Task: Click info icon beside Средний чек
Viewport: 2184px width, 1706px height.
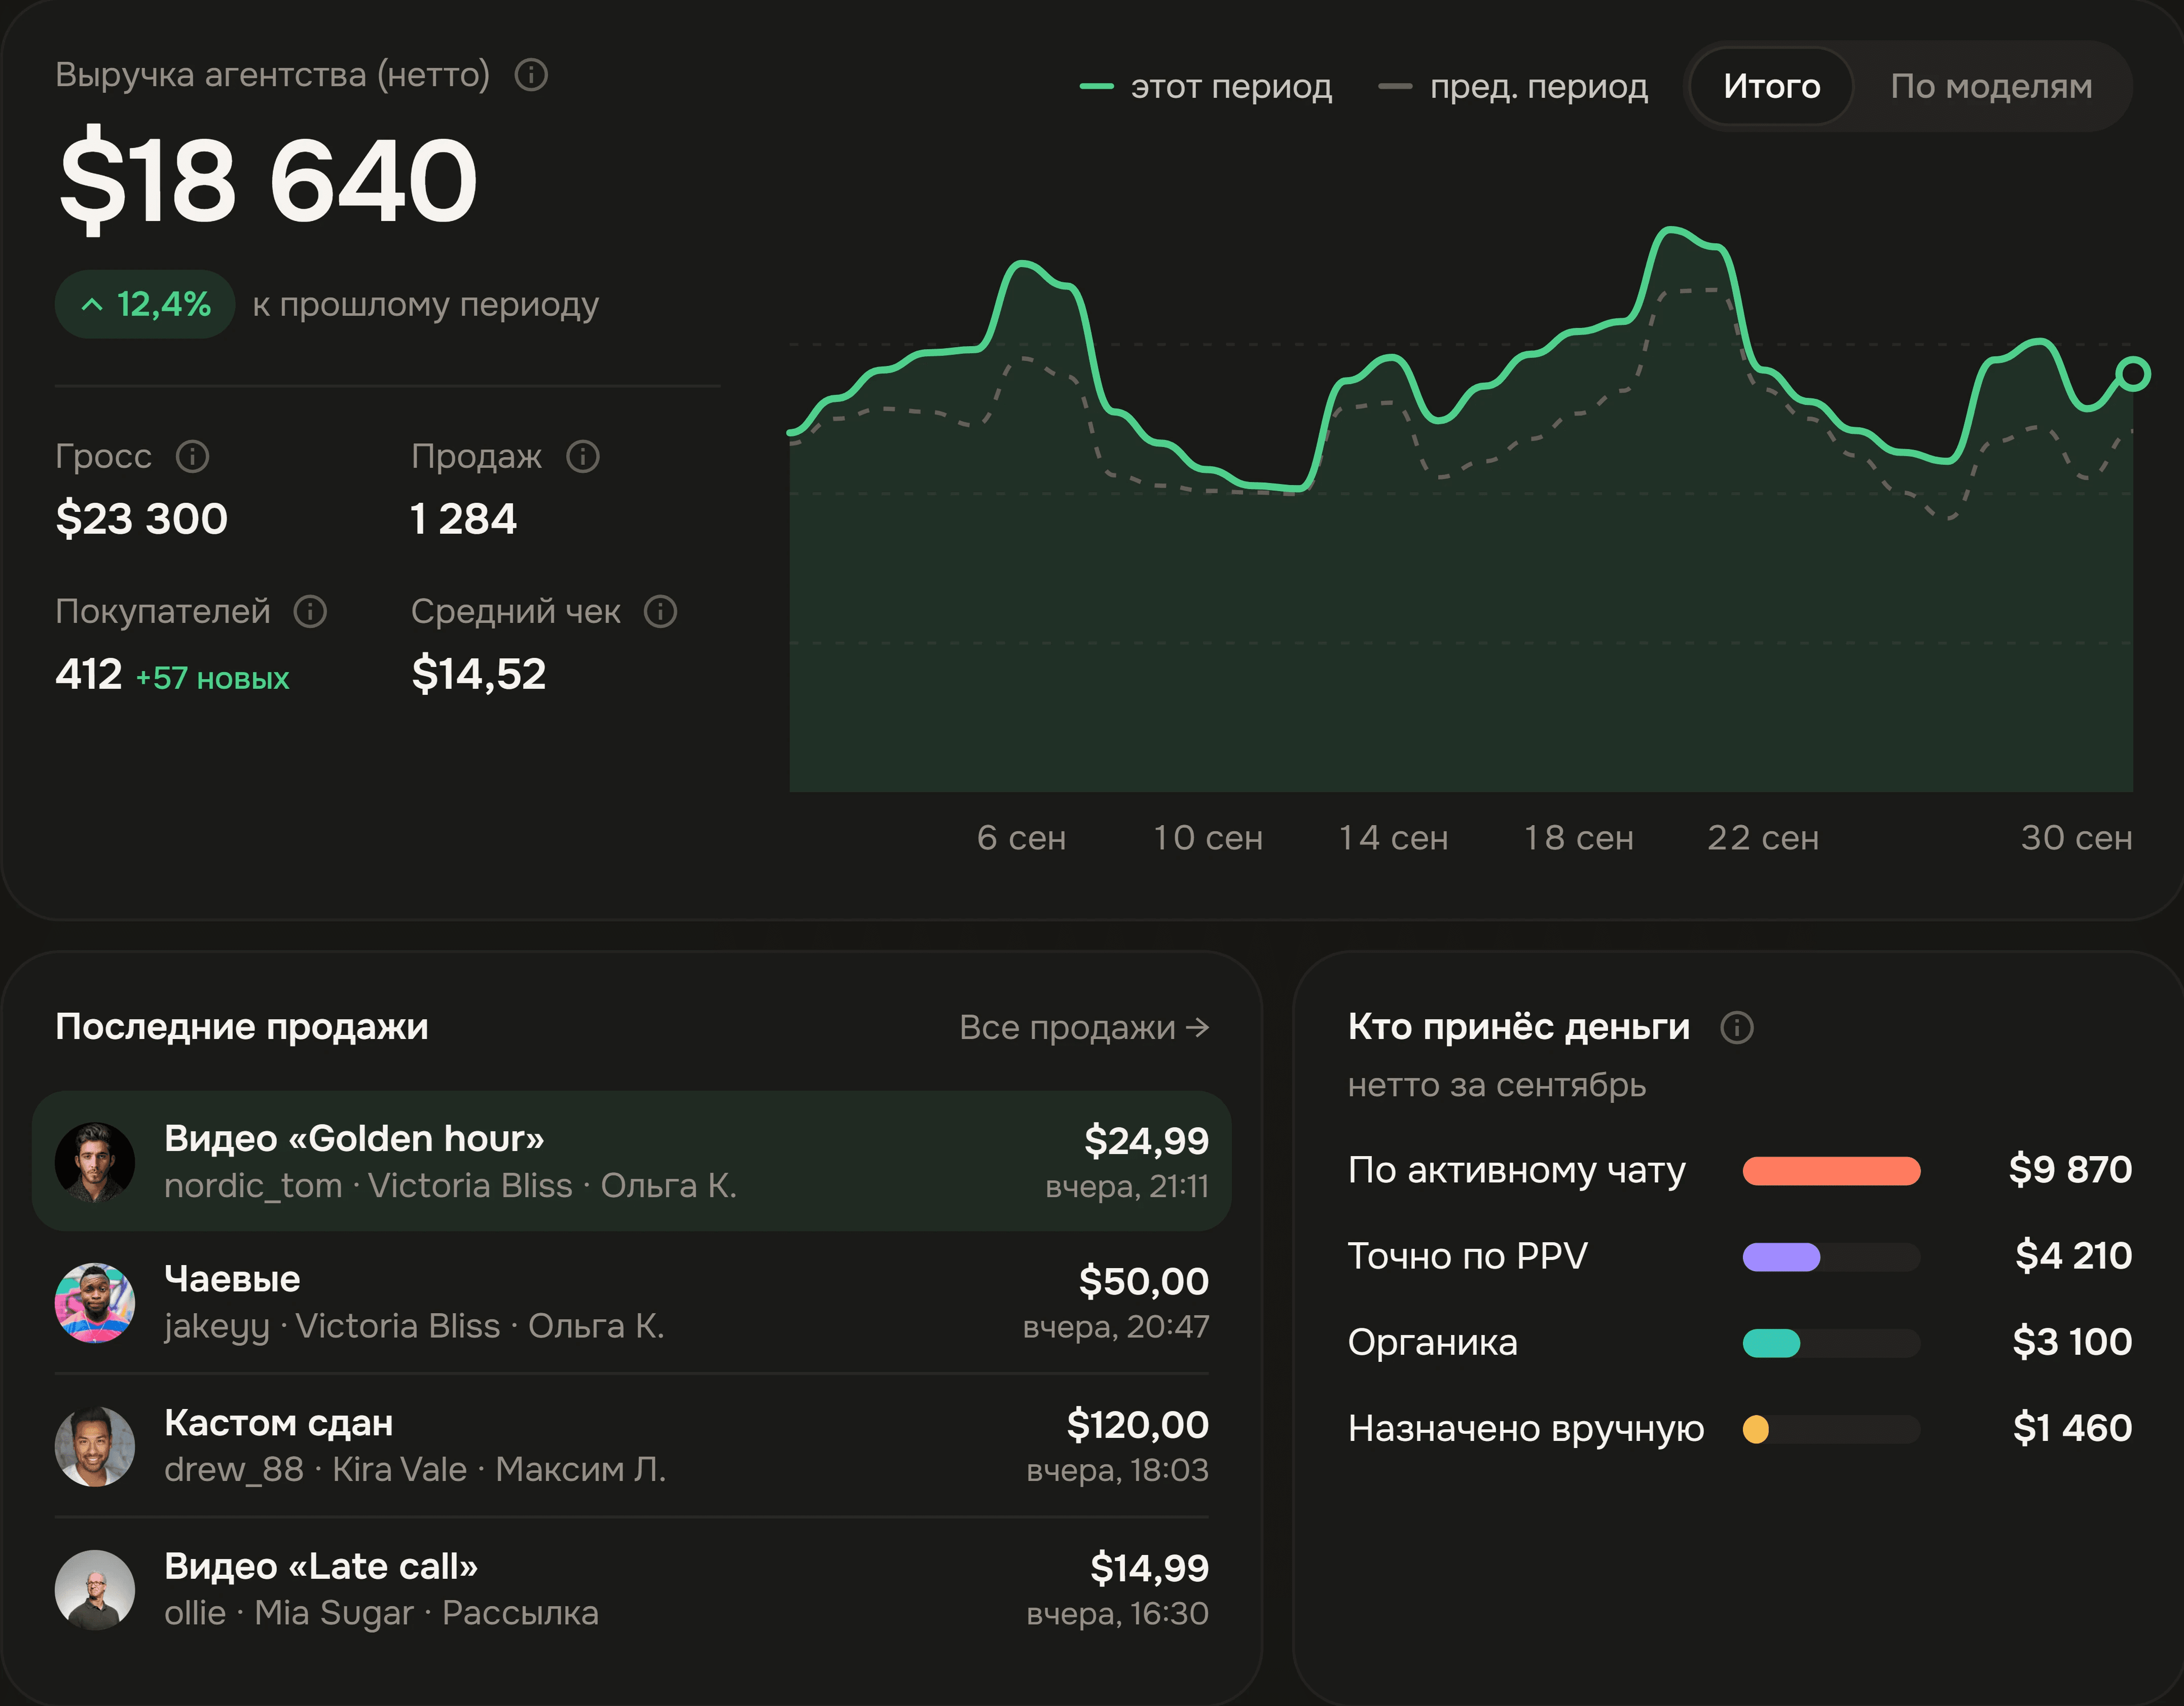Action: click(x=660, y=611)
